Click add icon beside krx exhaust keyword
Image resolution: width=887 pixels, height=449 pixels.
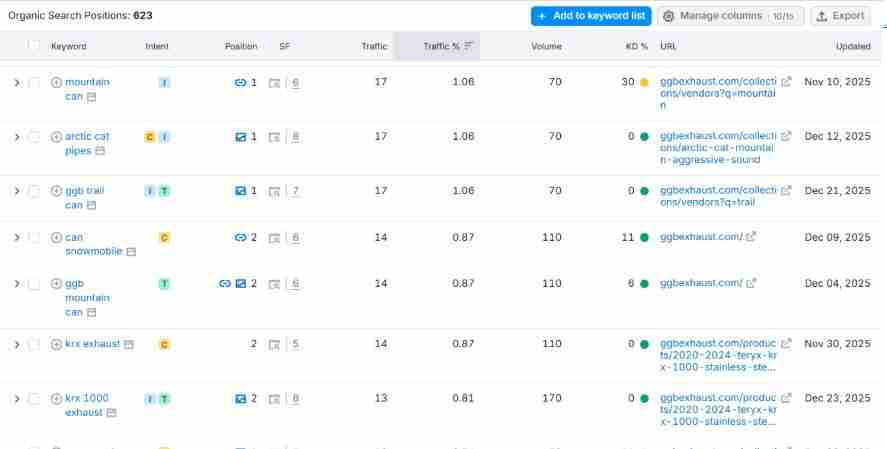tap(56, 344)
